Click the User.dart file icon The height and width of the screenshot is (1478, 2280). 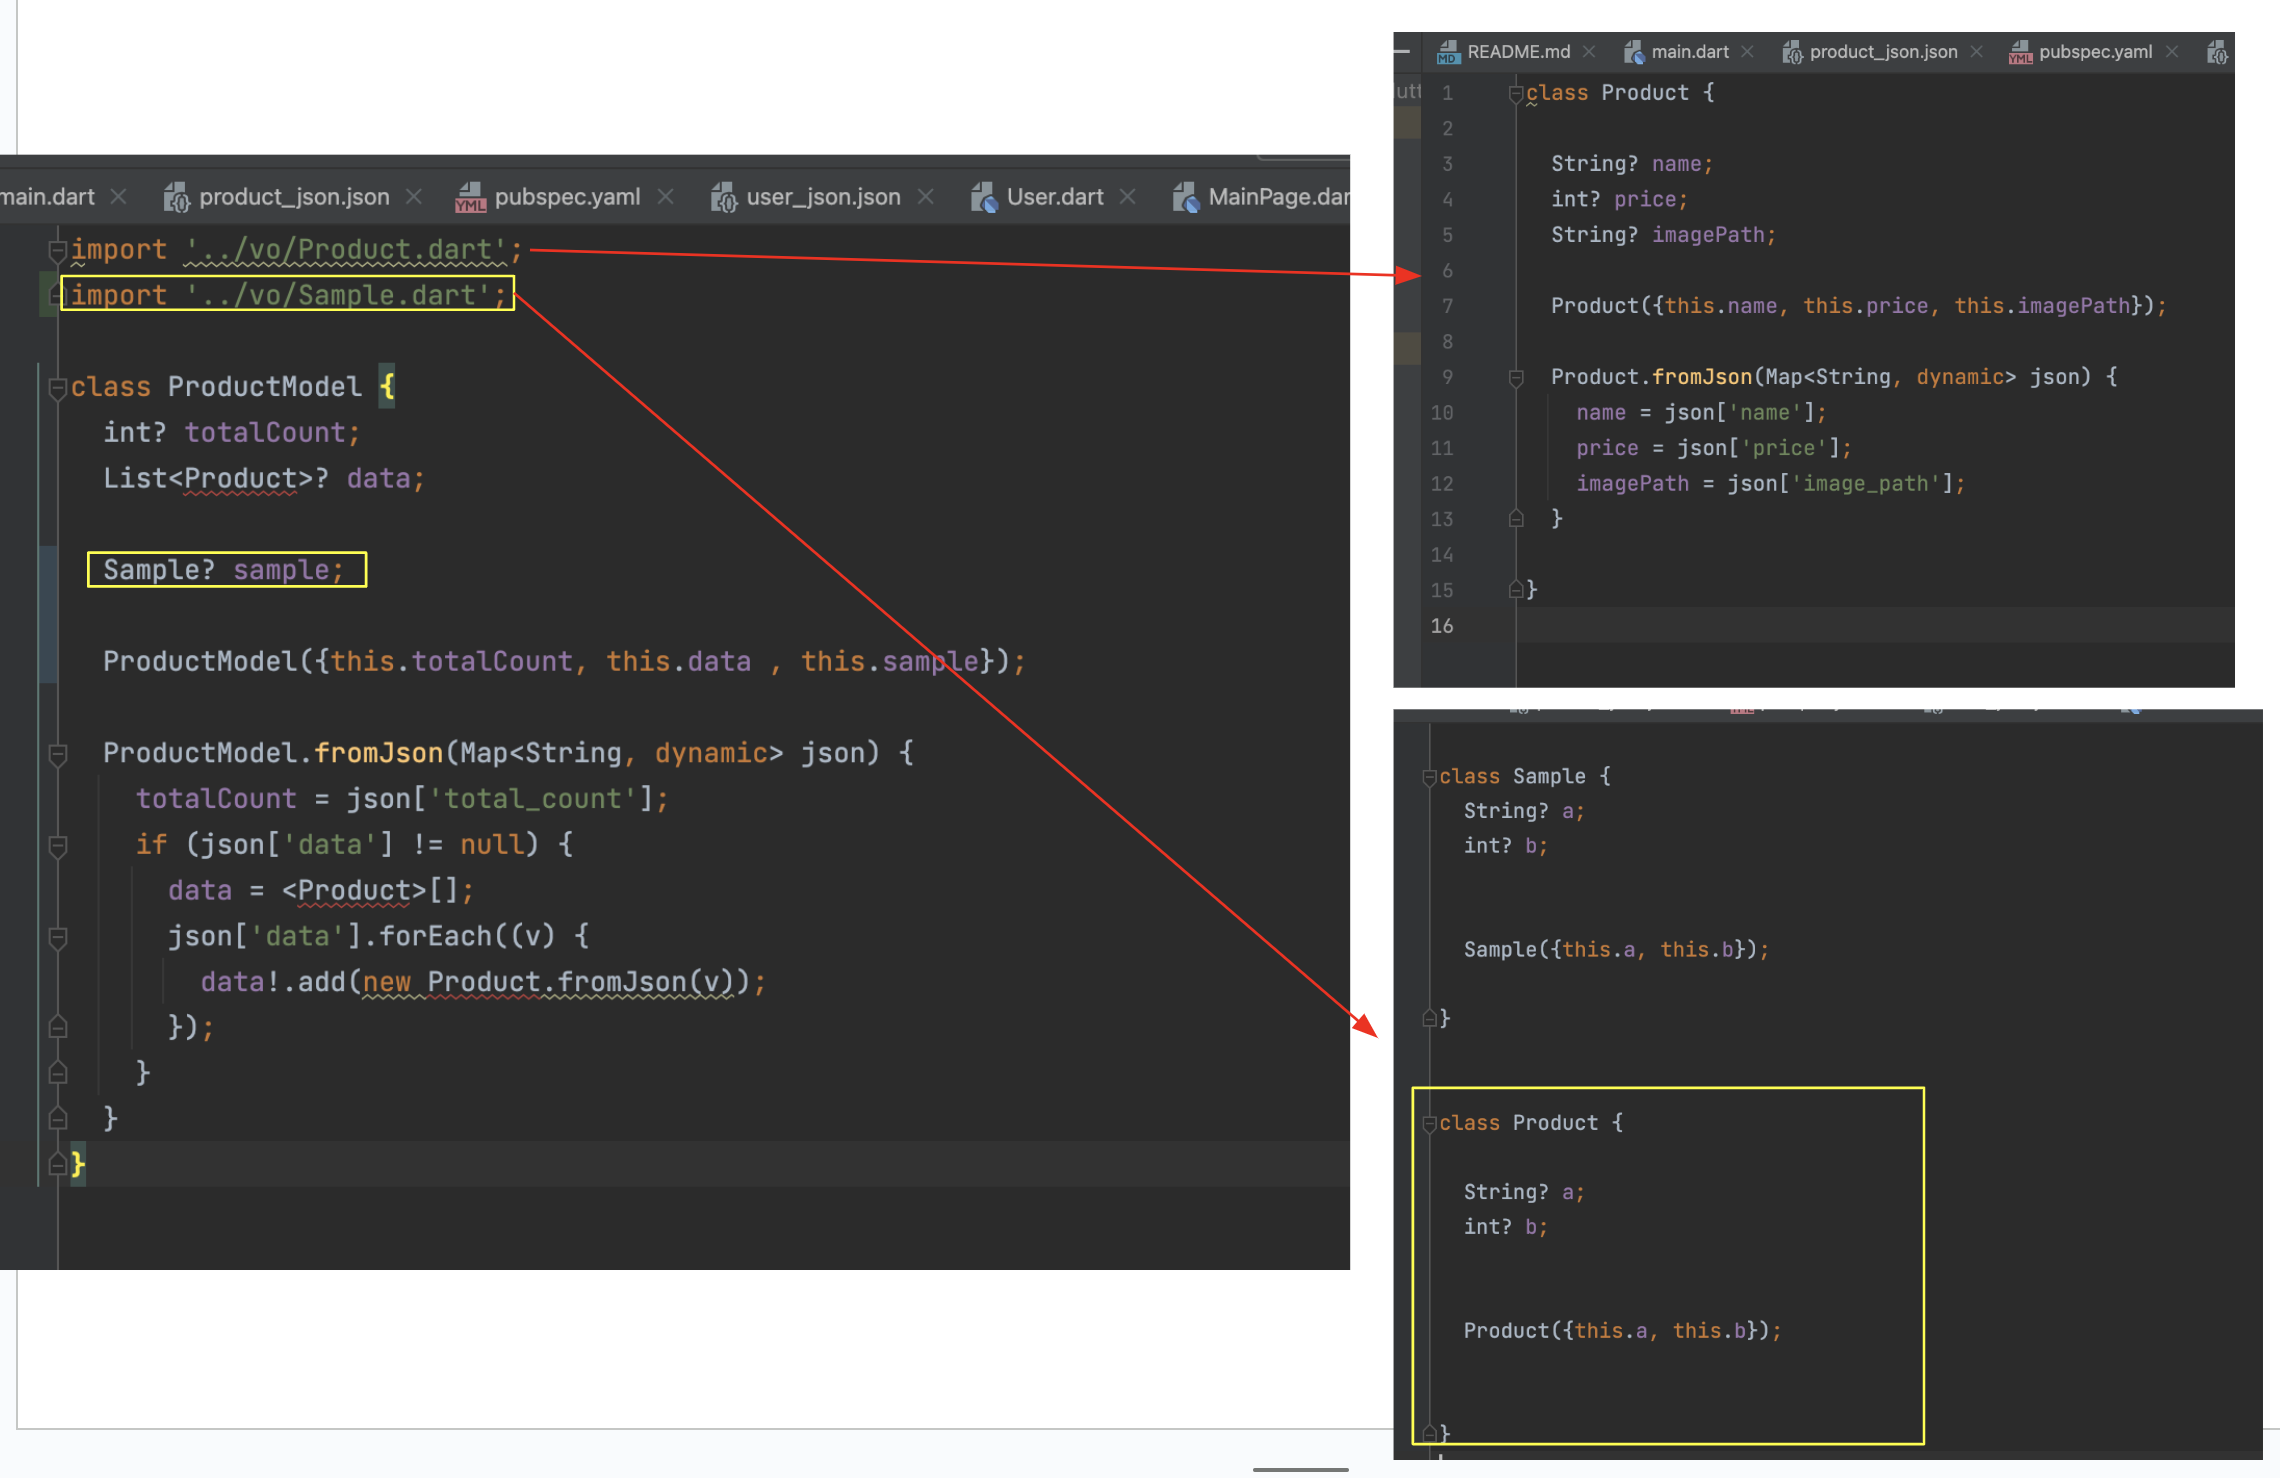click(x=983, y=197)
